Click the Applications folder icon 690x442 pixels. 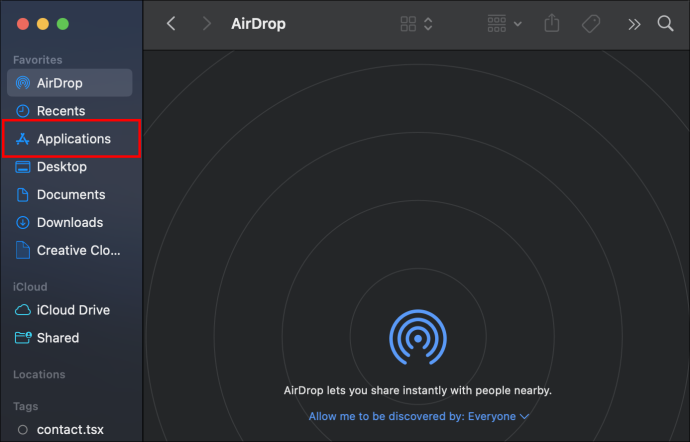pos(22,139)
